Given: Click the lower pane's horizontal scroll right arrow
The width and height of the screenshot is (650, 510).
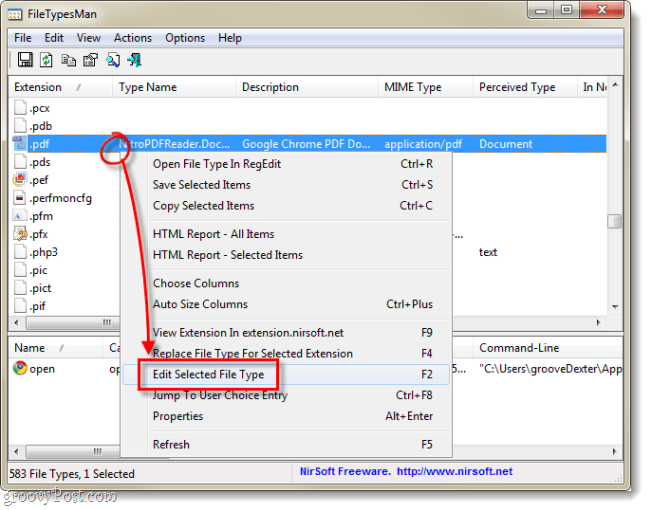Looking at the screenshot, I should 614,451.
